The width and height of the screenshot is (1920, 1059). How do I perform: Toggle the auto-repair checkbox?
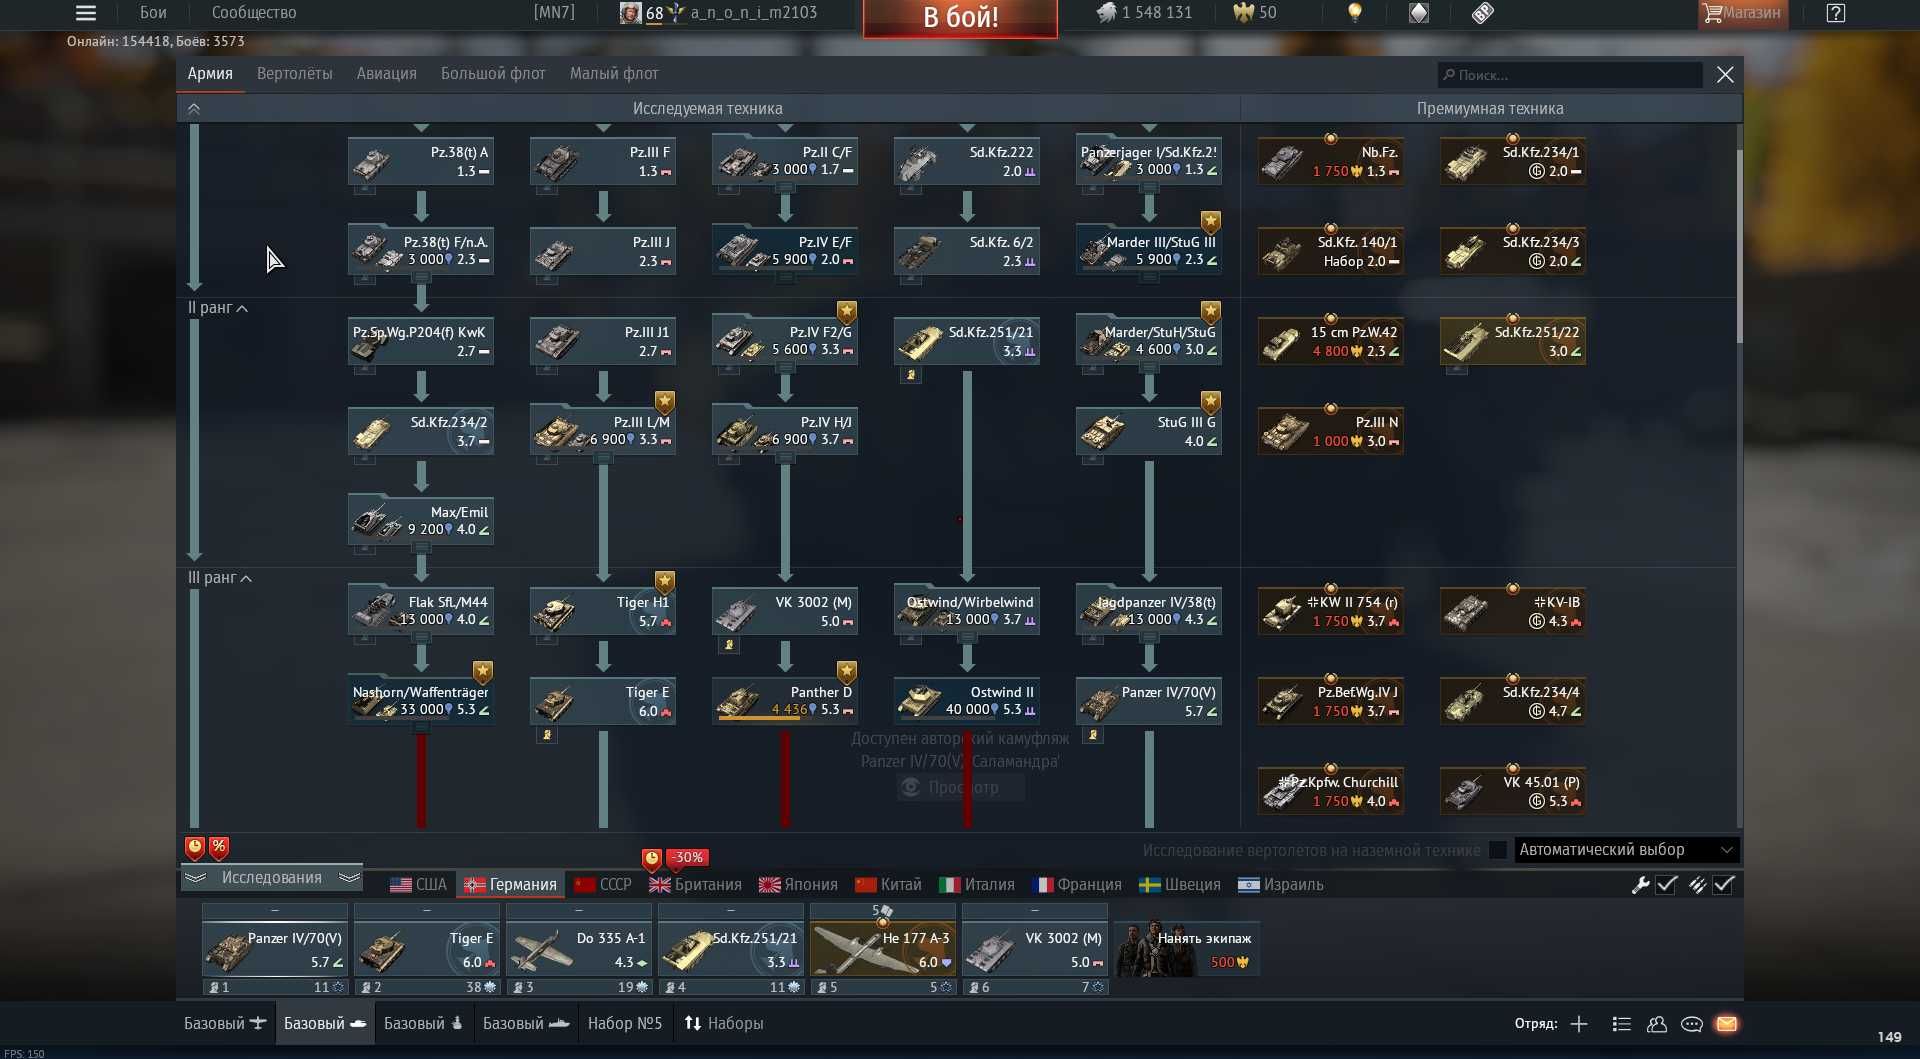tap(1667, 885)
